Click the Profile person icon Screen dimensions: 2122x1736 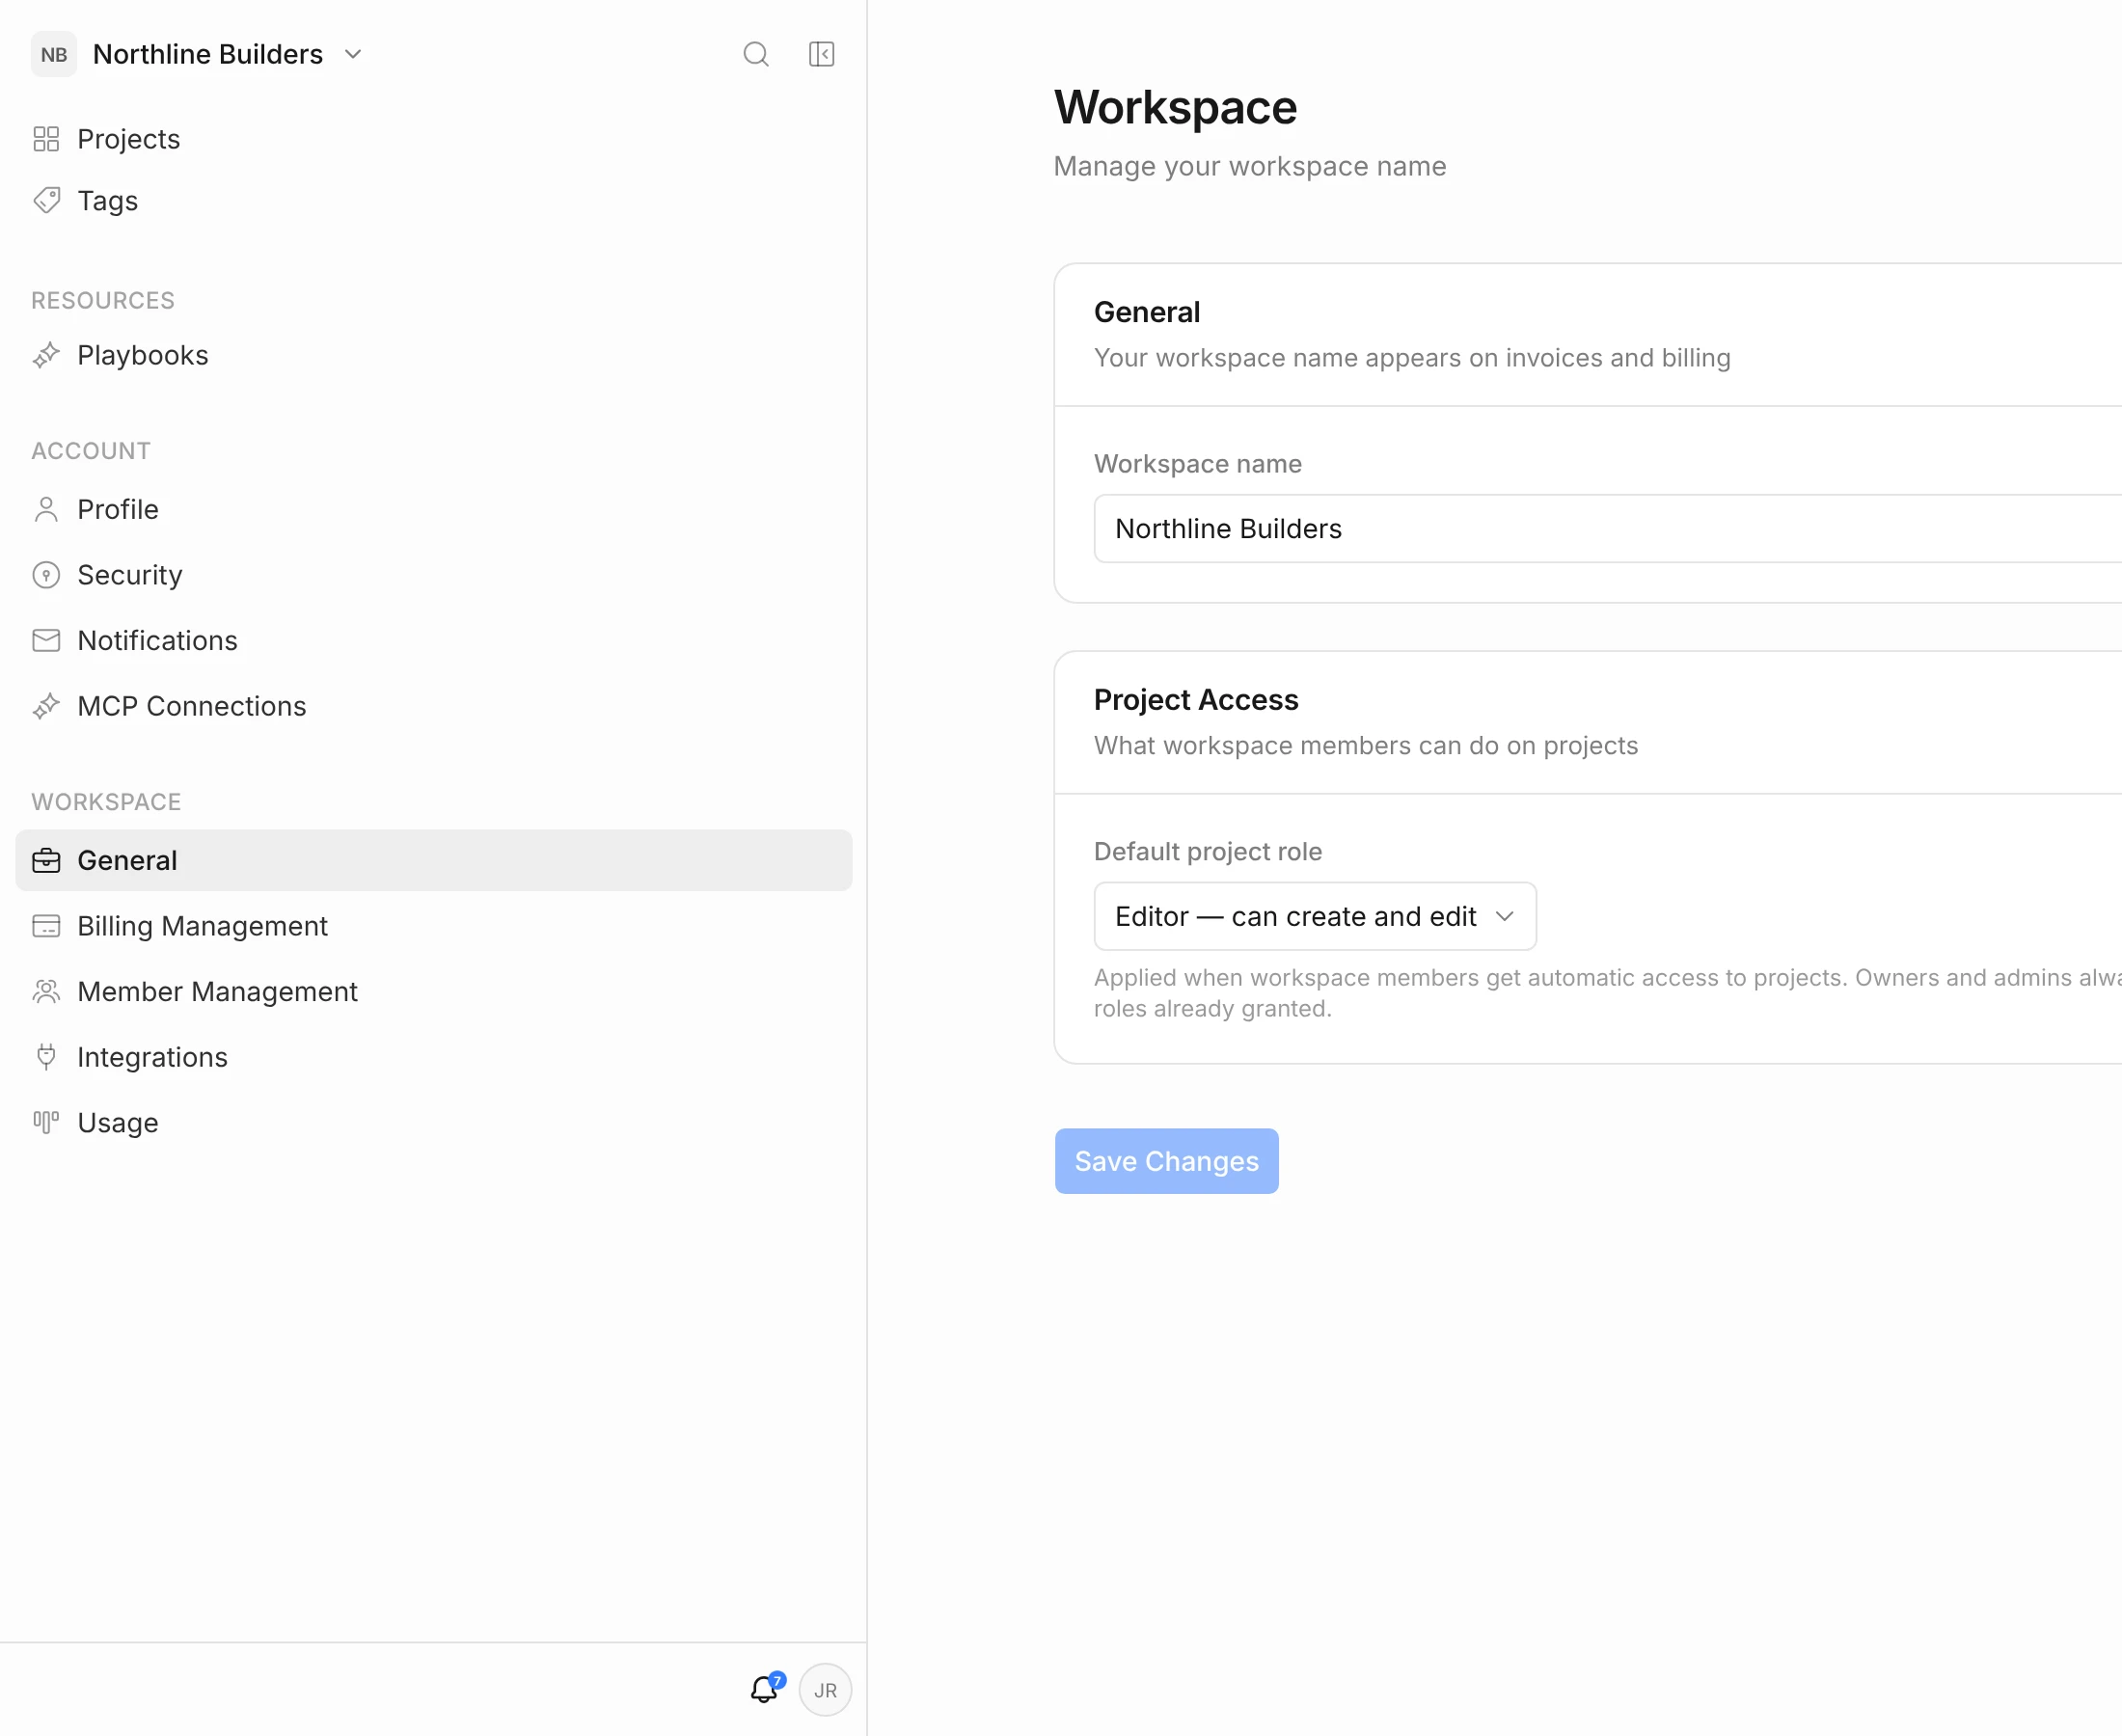point(46,510)
